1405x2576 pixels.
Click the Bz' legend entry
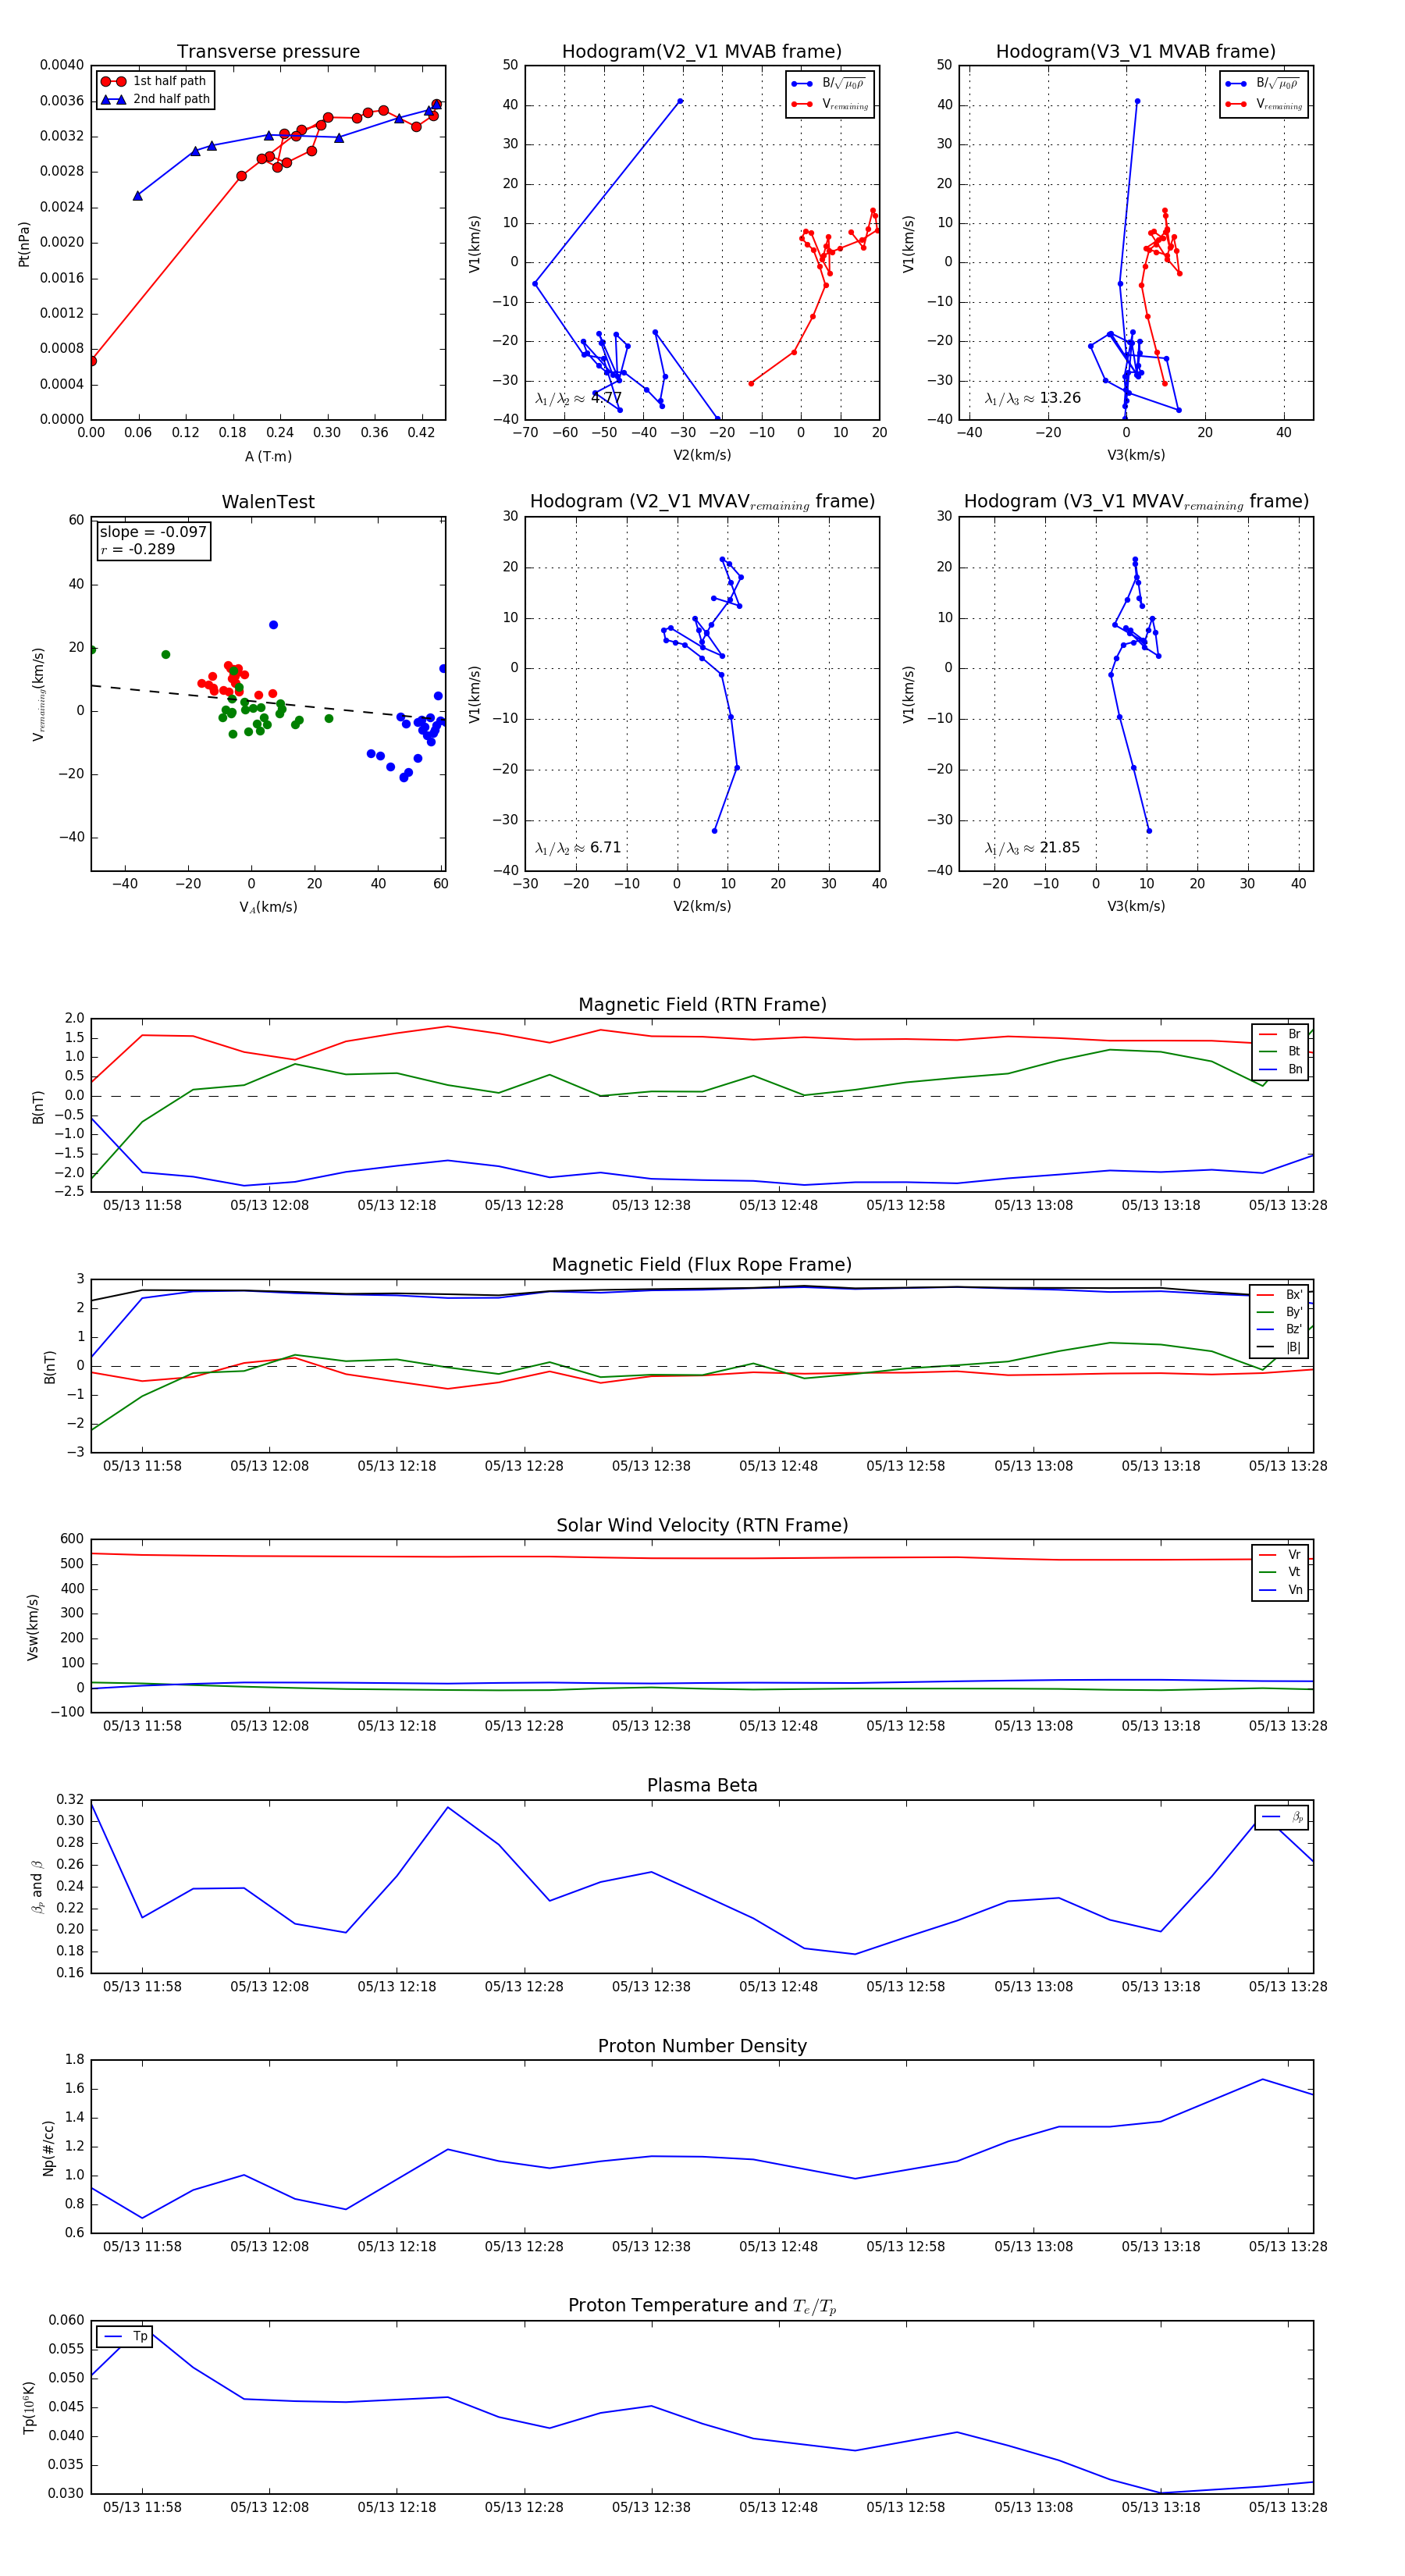(1280, 1329)
